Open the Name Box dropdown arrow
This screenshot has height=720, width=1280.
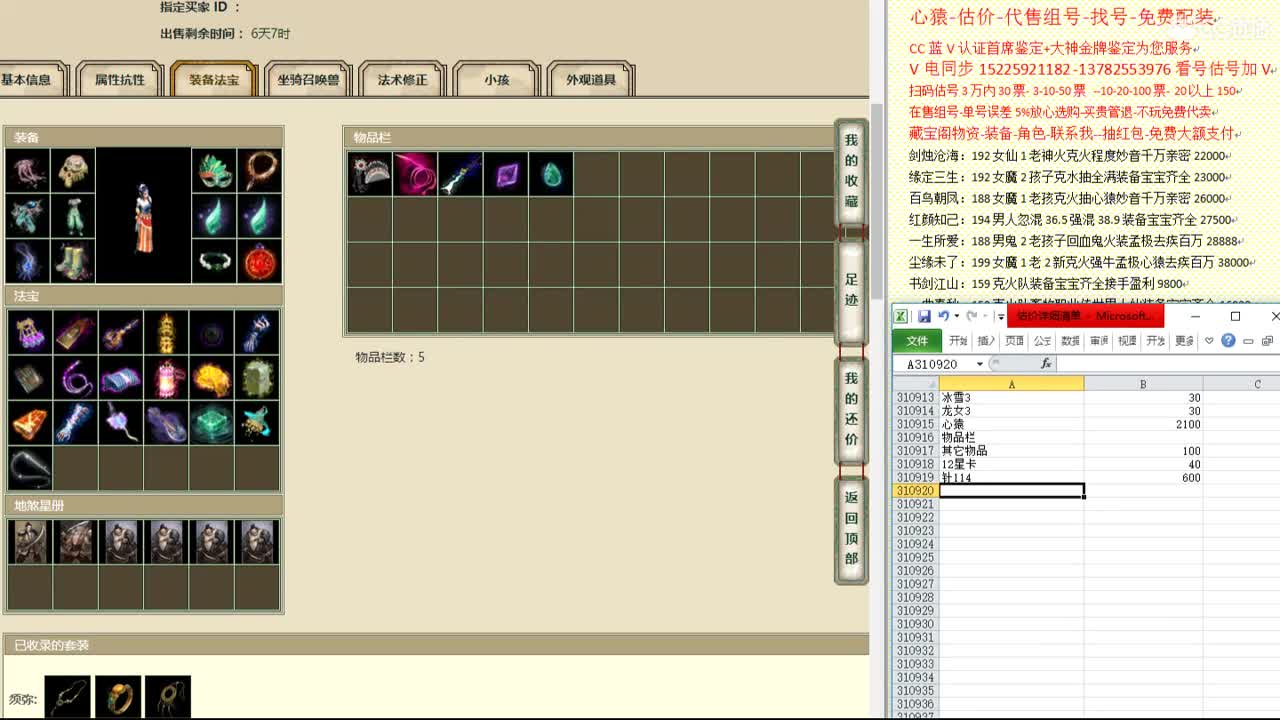tap(979, 363)
